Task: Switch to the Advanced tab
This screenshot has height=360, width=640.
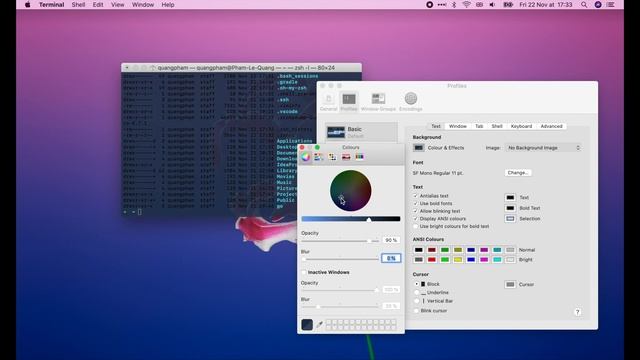Action: pos(551,127)
